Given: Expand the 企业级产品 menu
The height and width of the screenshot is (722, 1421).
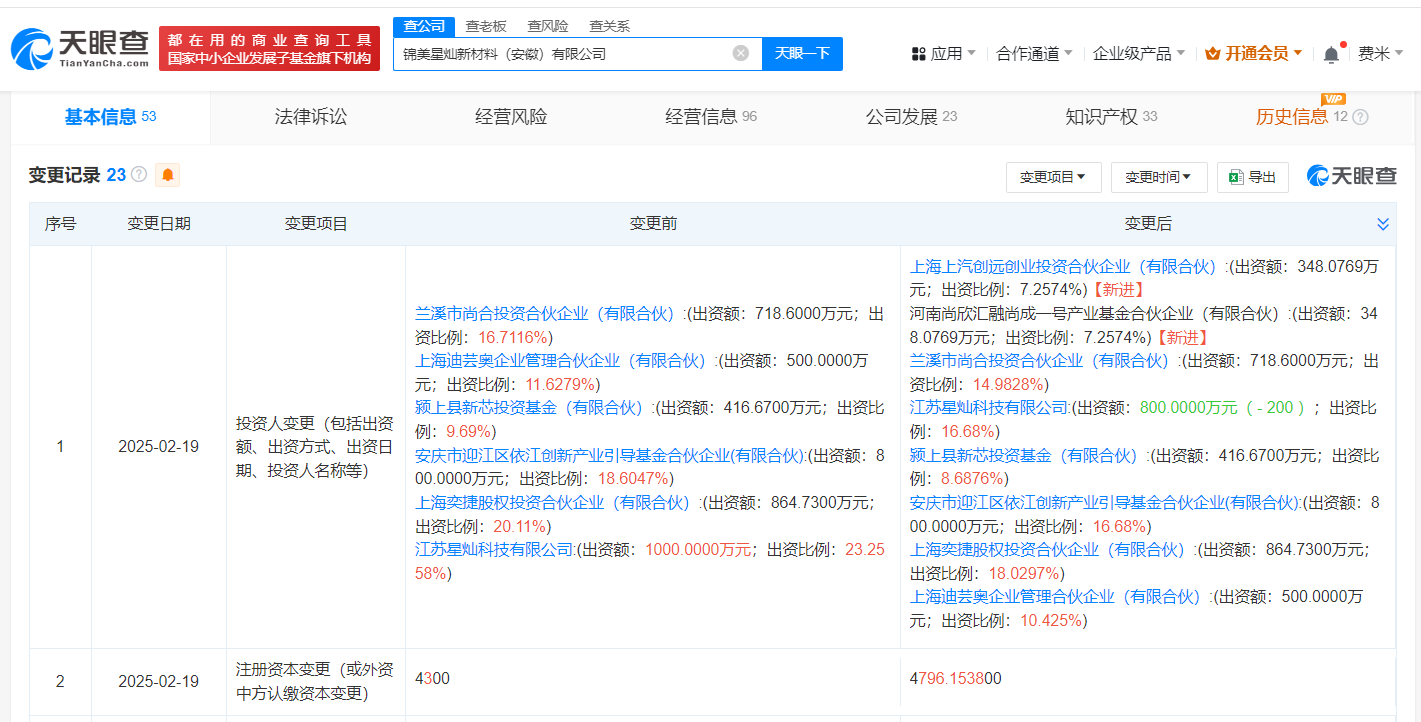Looking at the screenshot, I should click(1139, 54).
